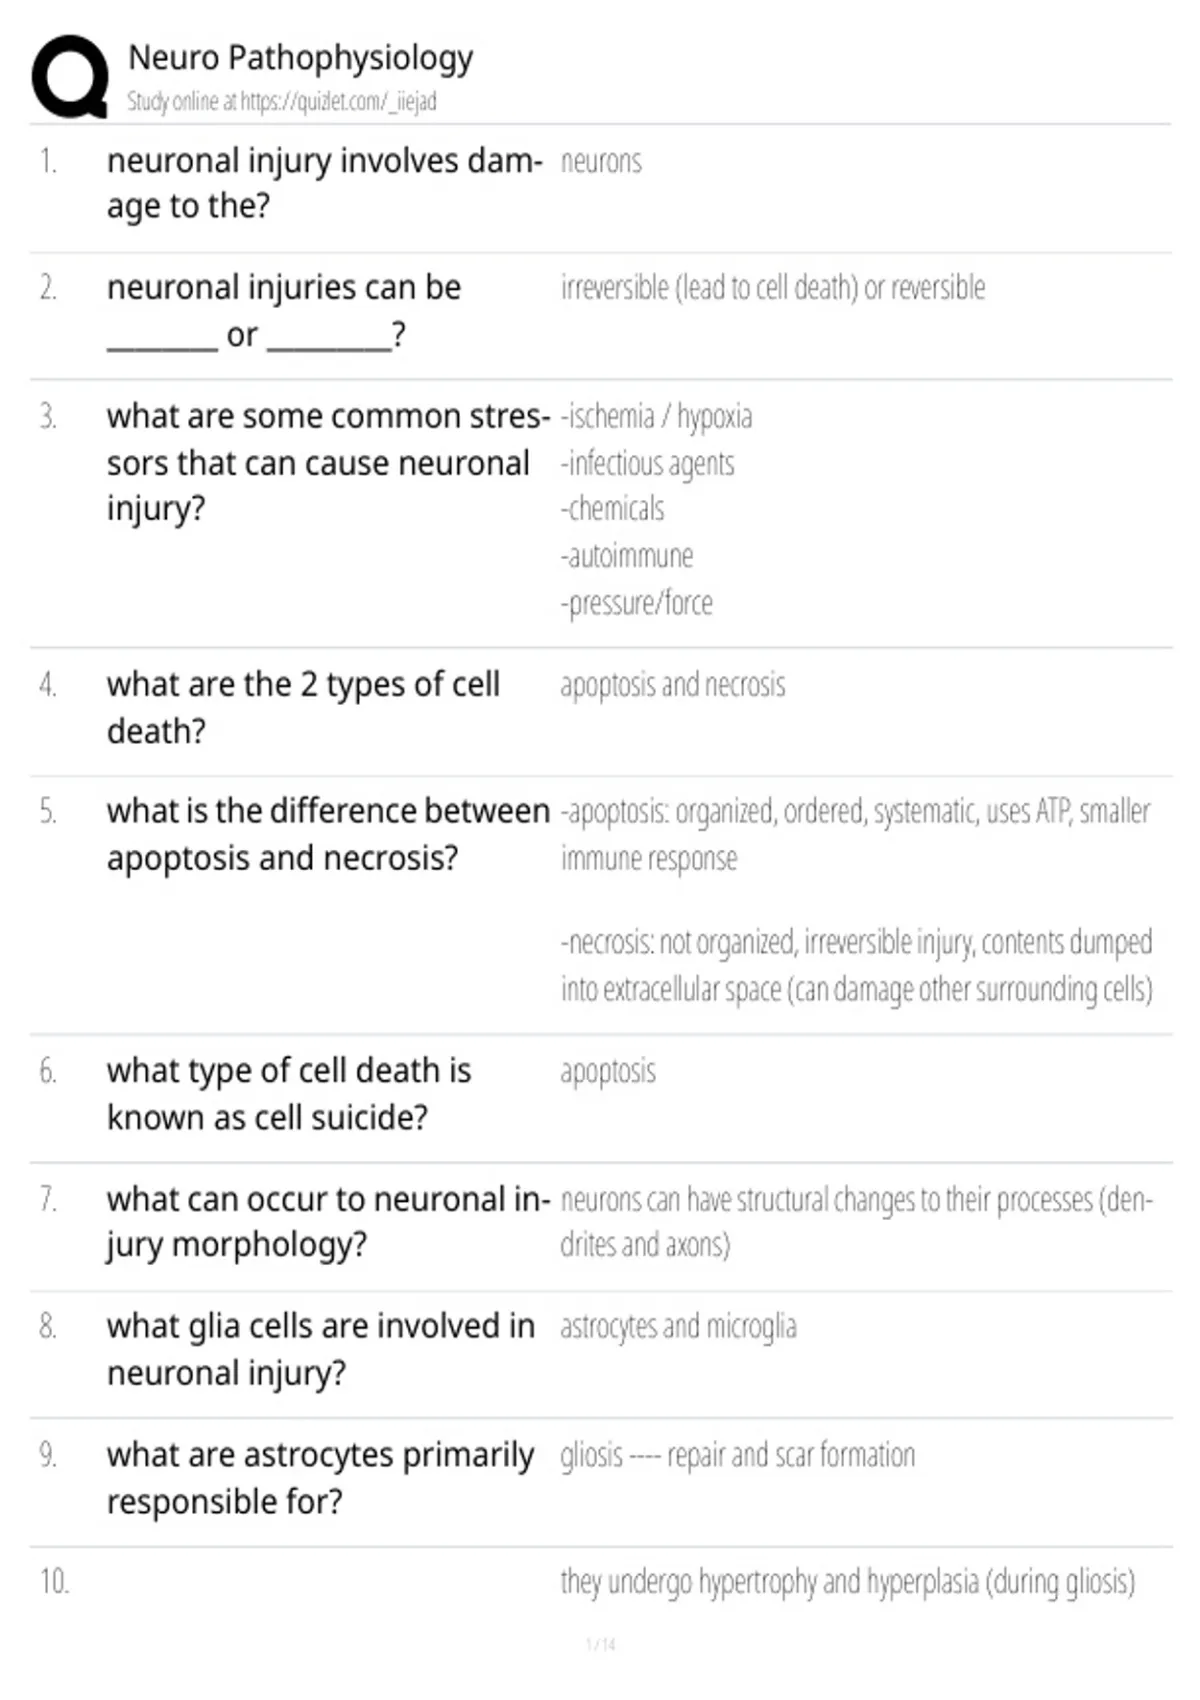The image size is (1200, 1700).
Task: Select the Neuro Pathophysiology title
Action: coord(300,58)
